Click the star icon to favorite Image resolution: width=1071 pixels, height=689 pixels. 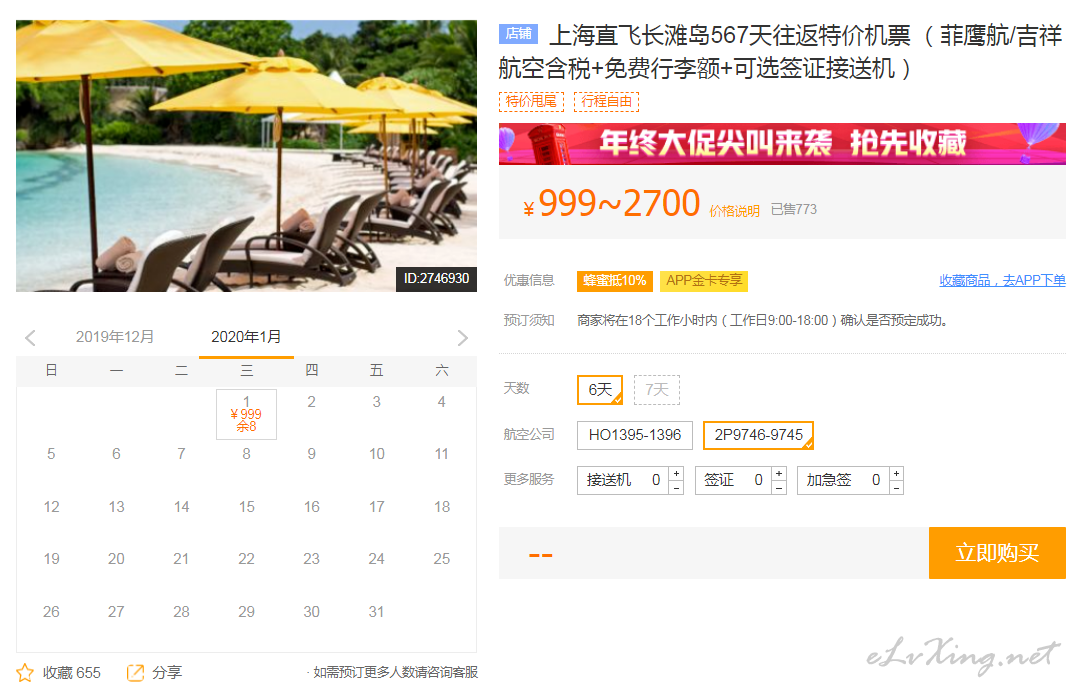coord(25,673)
